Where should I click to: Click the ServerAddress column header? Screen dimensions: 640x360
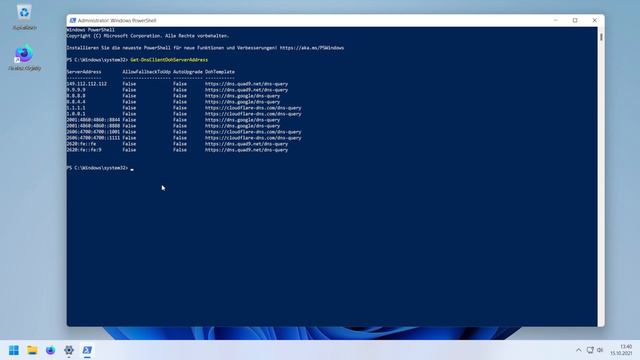tap(84, 72)
